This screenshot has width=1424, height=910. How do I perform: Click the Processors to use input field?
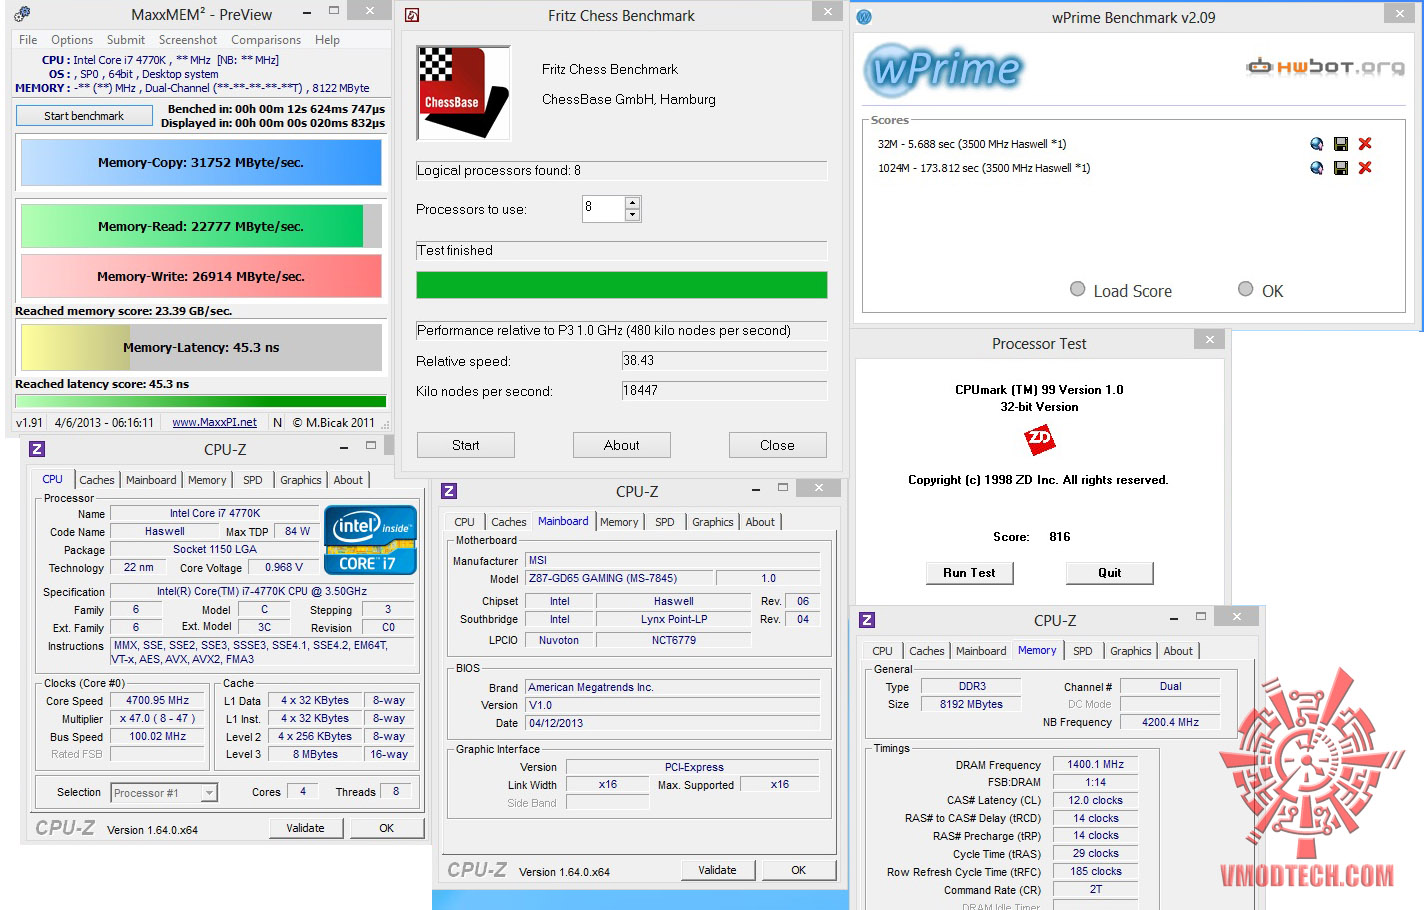click(x=603, y=209)
